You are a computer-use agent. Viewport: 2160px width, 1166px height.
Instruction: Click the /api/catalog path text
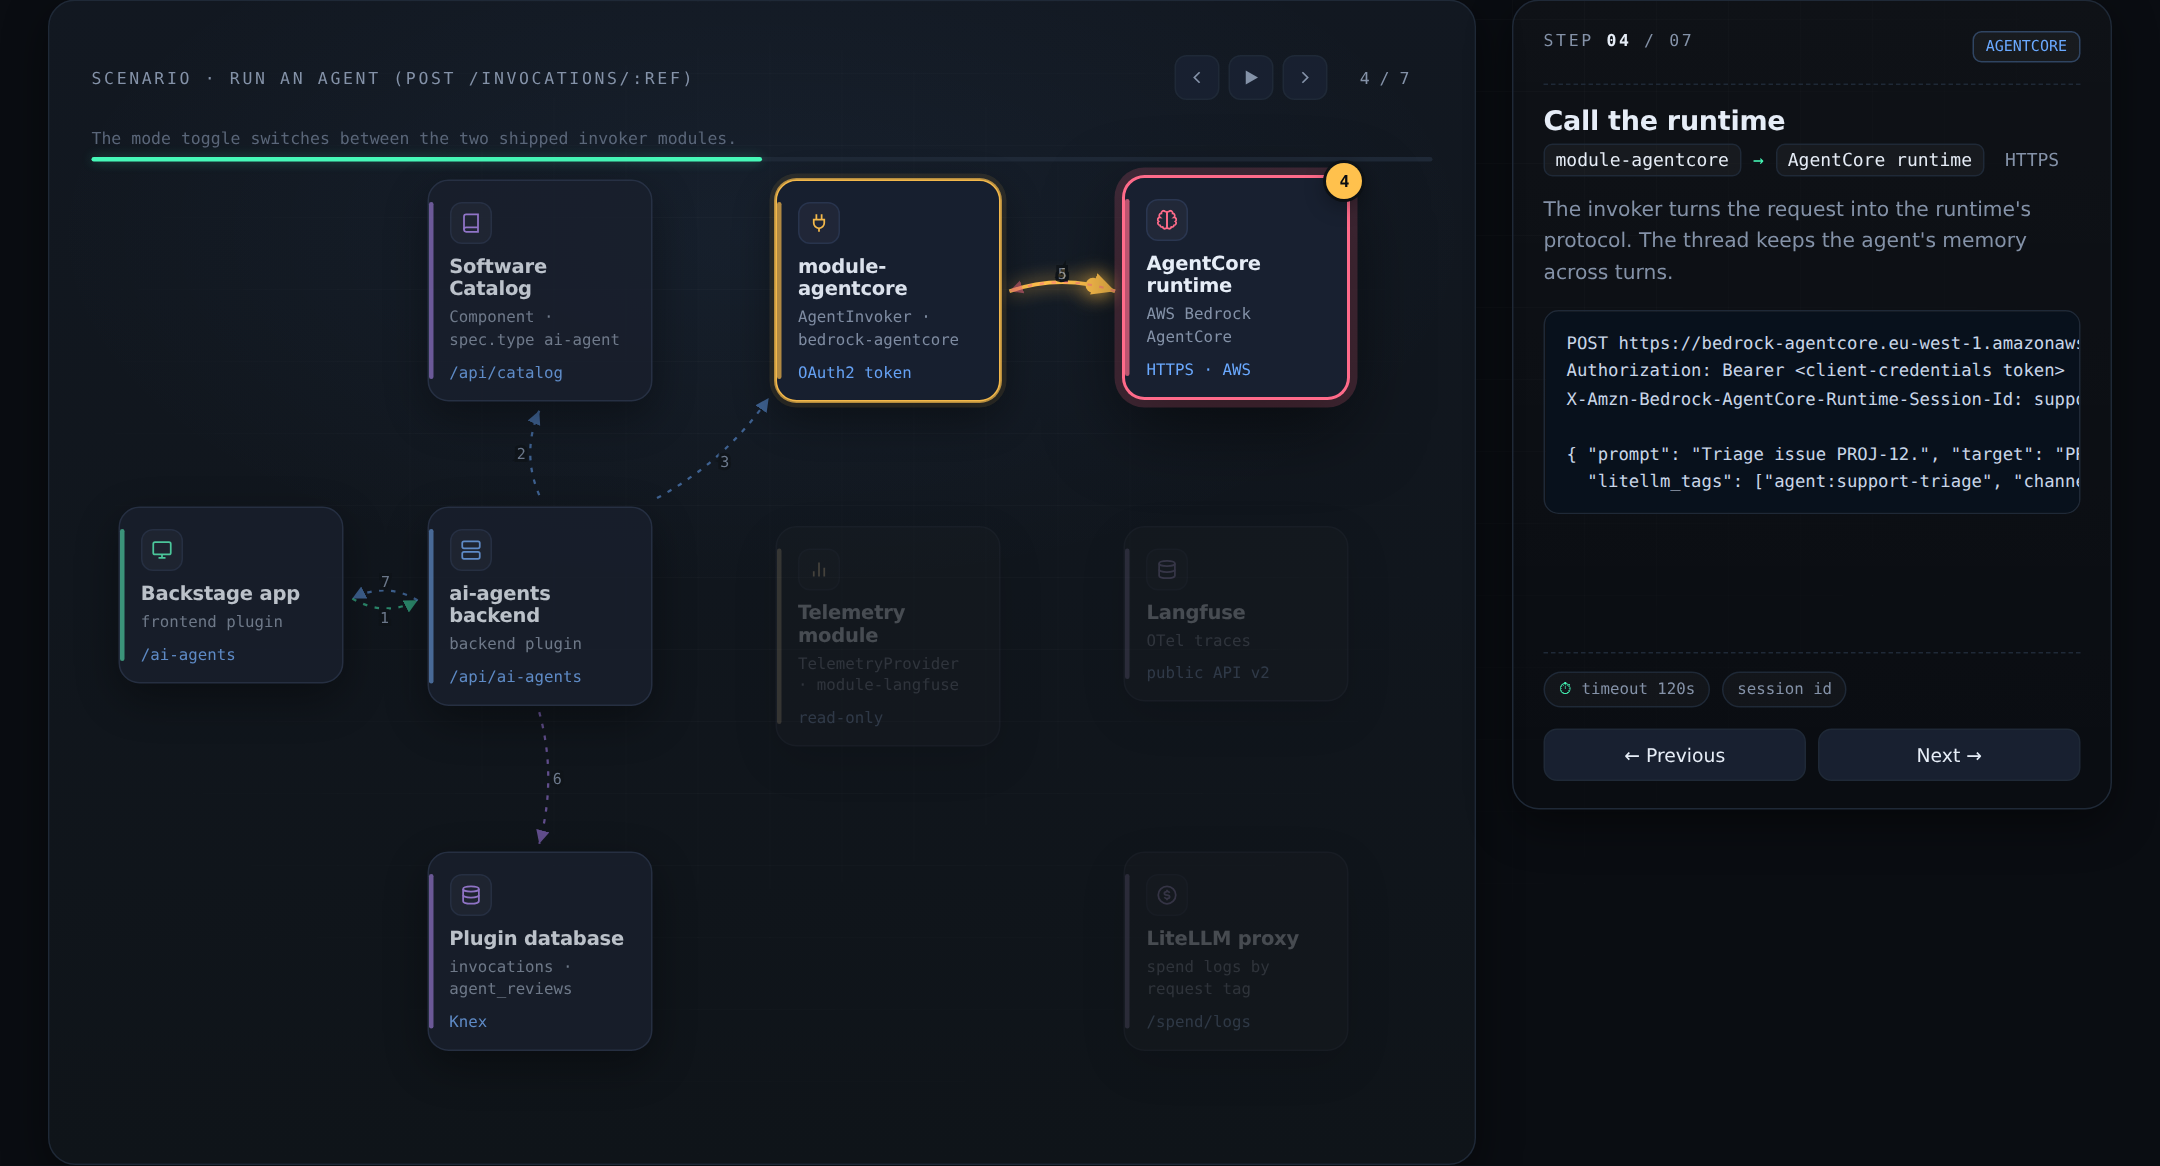click(x=506, y=373)
